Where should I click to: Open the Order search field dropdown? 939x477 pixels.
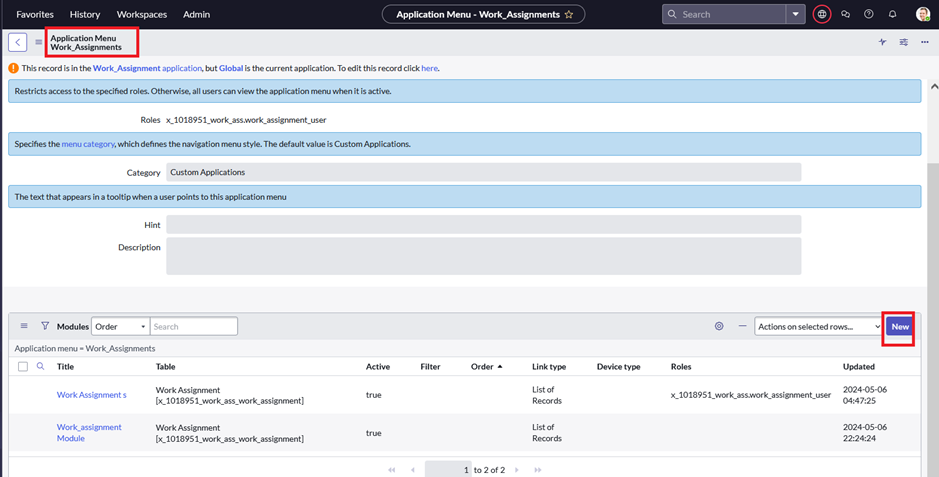pyautogui.click(x=120, y=326)
